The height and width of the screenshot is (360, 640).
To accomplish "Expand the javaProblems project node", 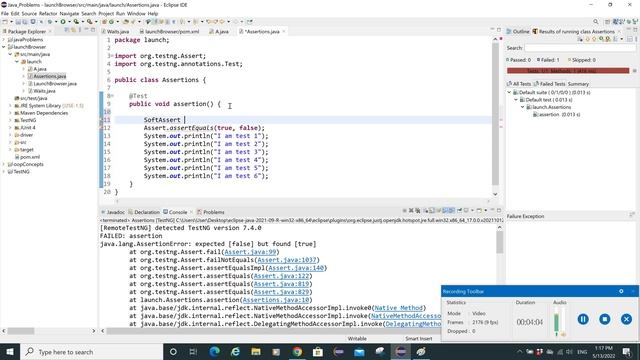I will click(4, 40).
